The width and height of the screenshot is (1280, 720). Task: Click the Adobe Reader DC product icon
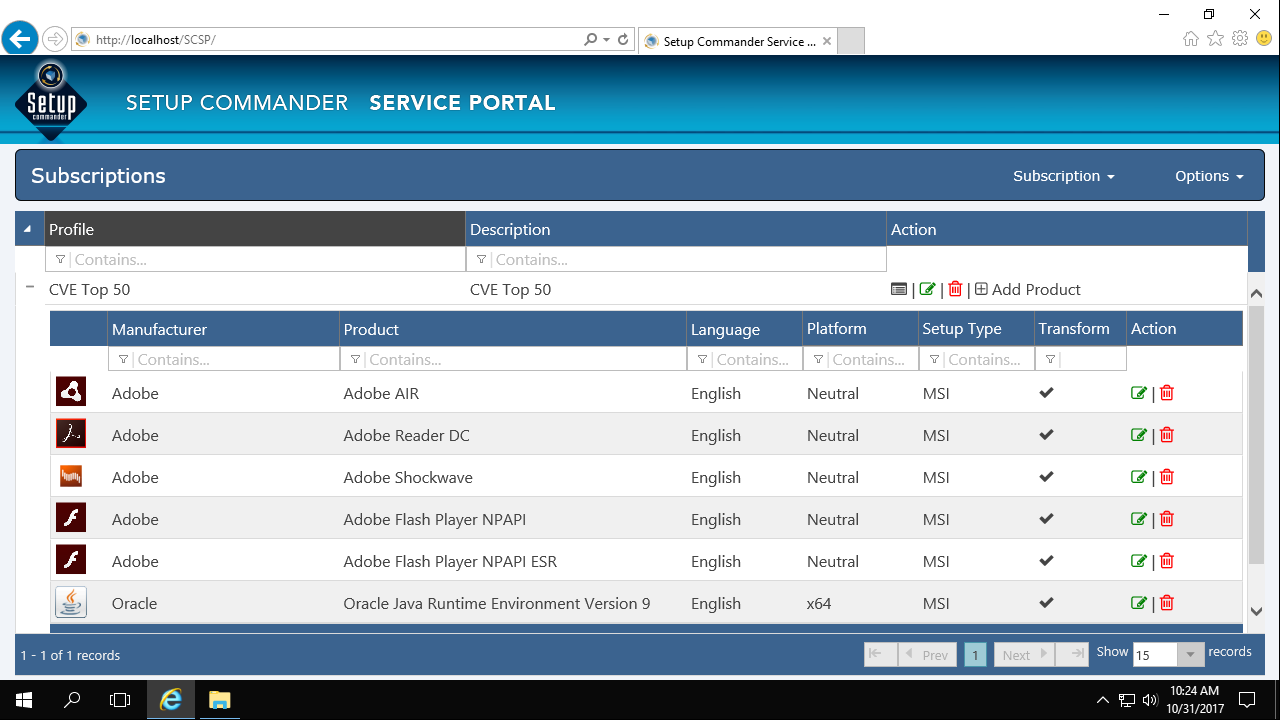pyautogui.click(x=71, y=434)
